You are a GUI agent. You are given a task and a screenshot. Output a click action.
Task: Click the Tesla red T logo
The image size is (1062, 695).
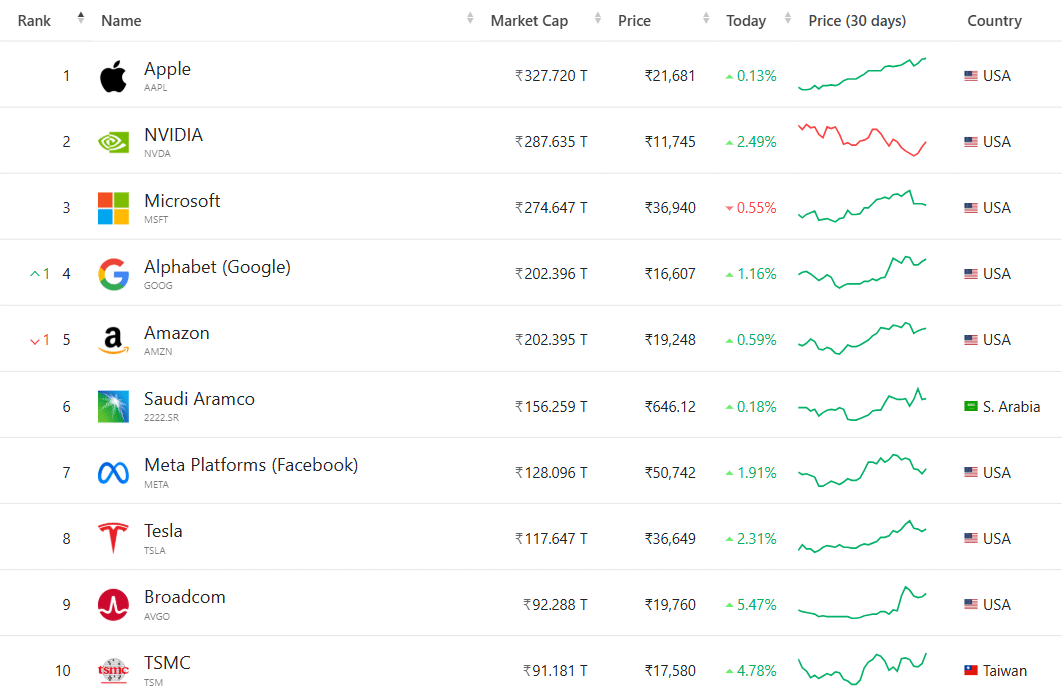[113, 538]
